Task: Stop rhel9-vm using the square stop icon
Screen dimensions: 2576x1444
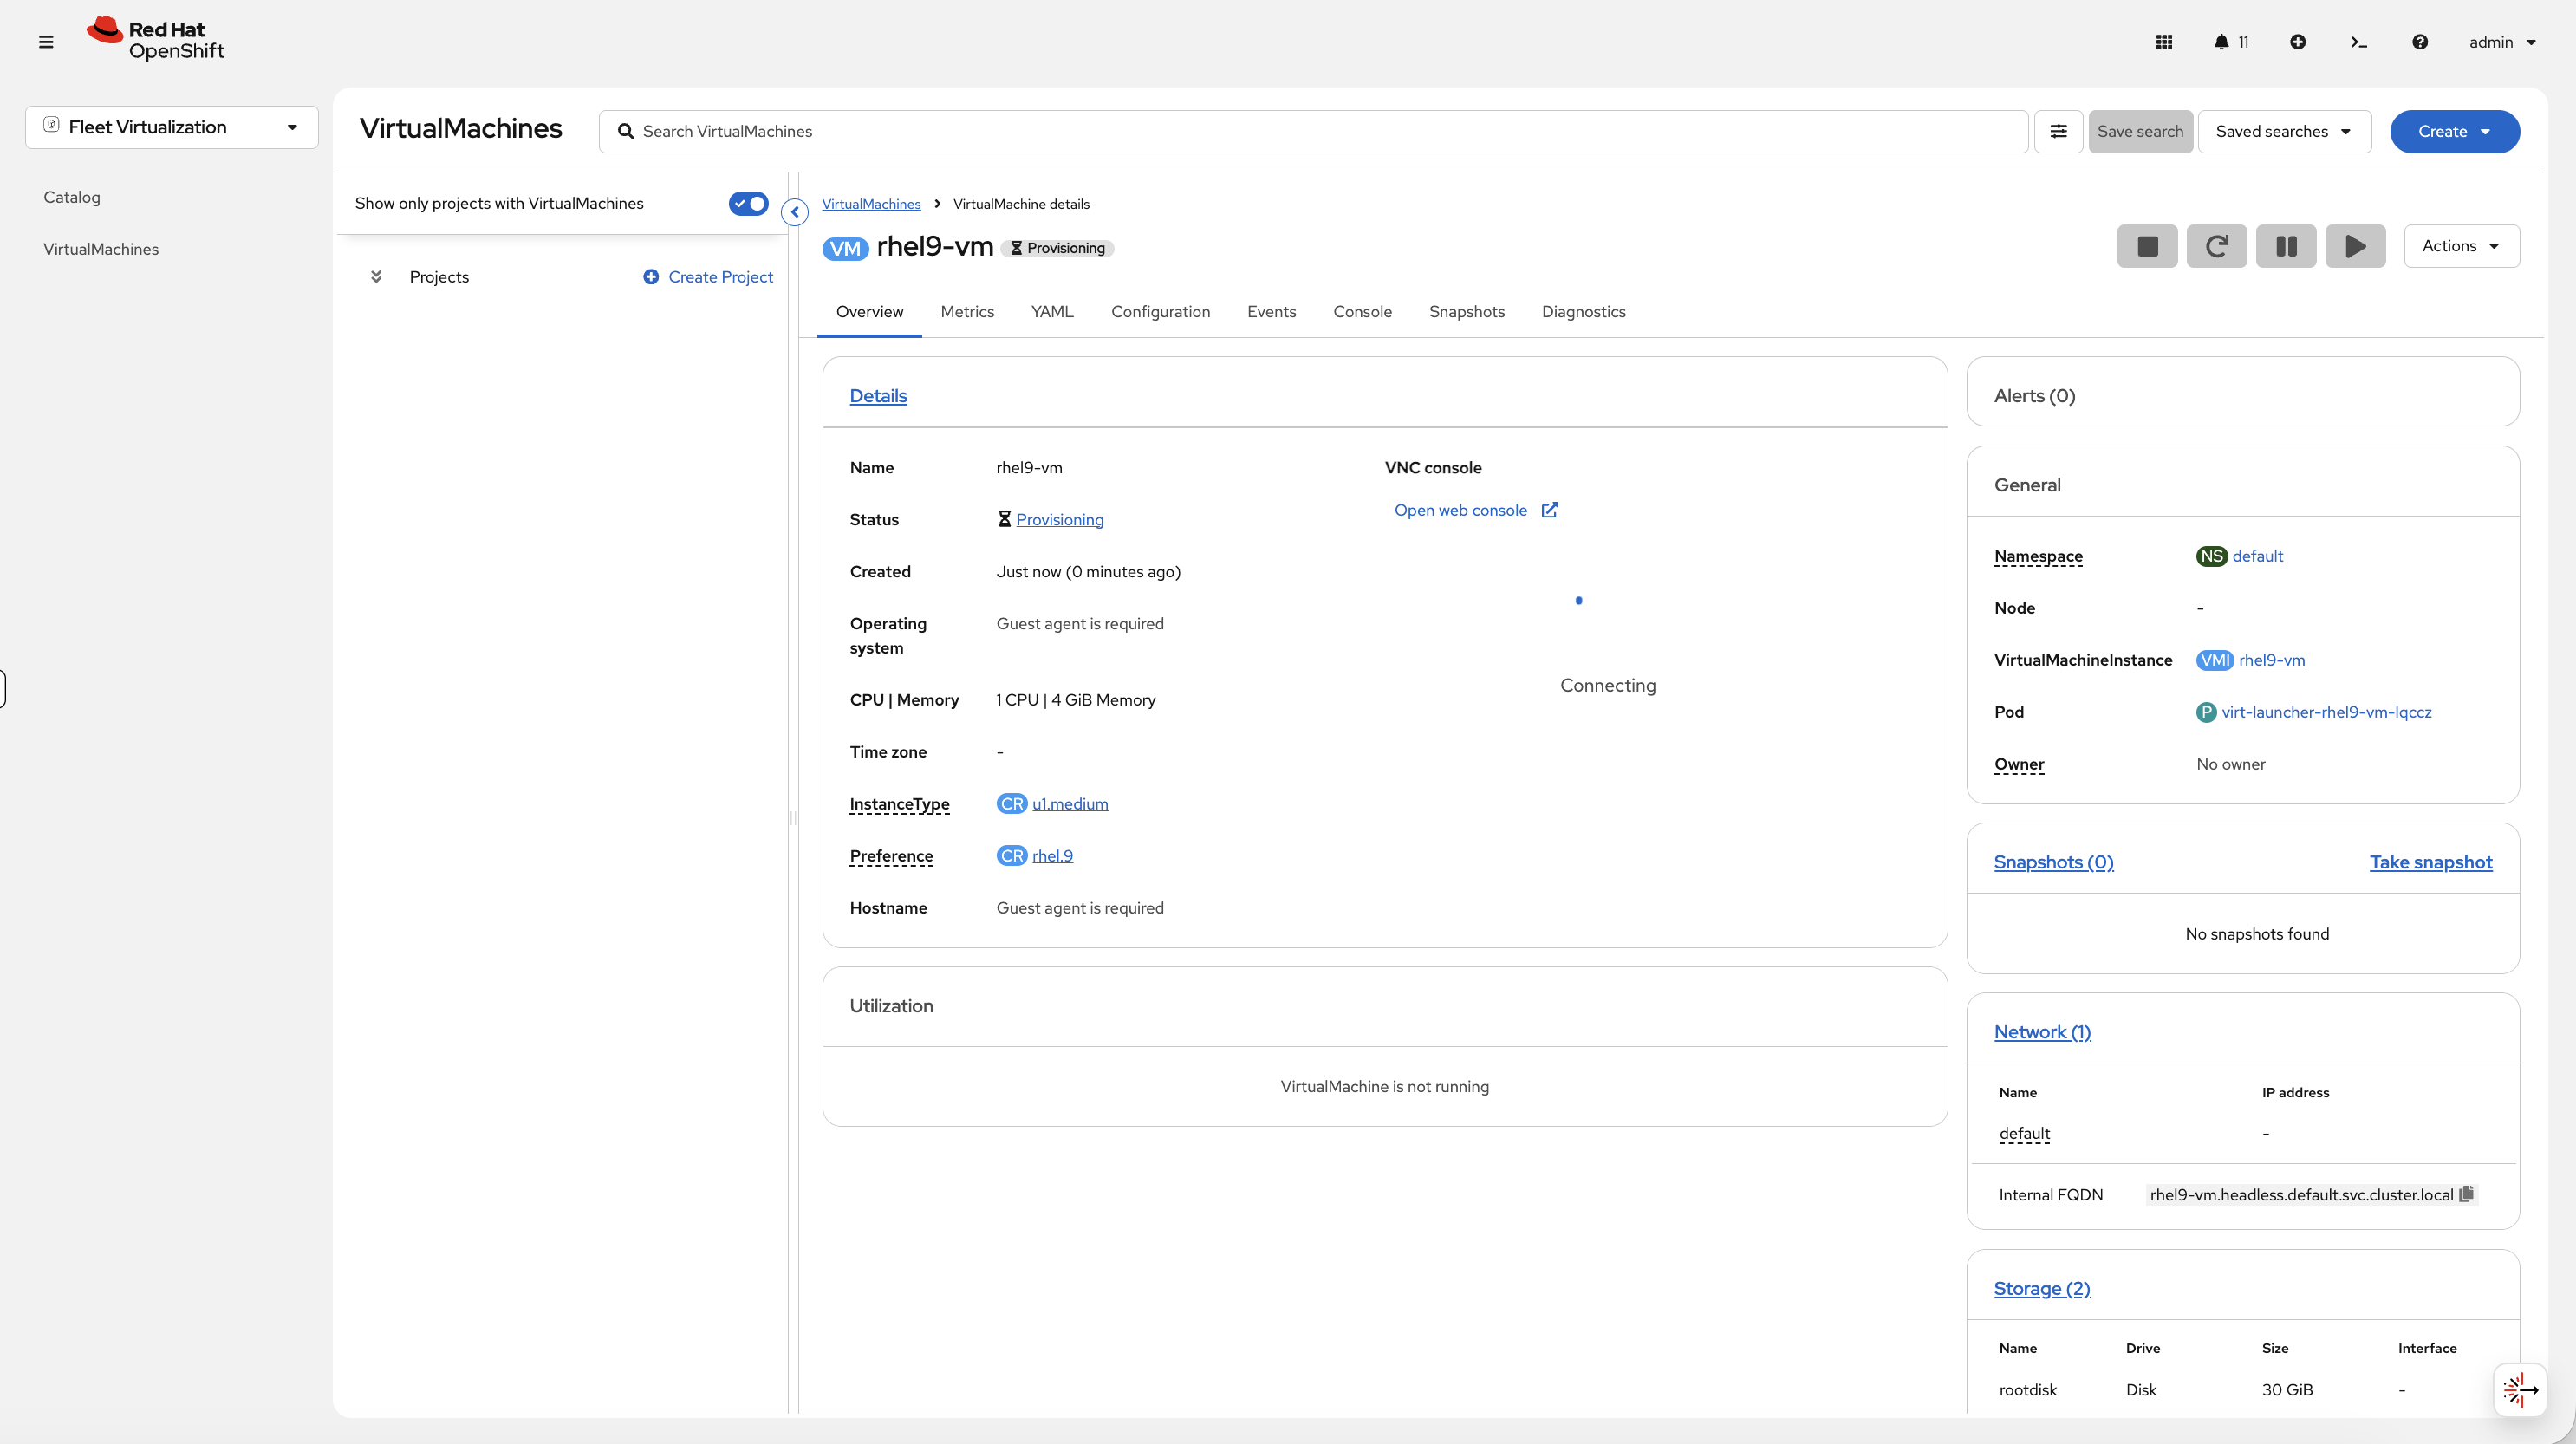Action: (x=2147, y=245)
